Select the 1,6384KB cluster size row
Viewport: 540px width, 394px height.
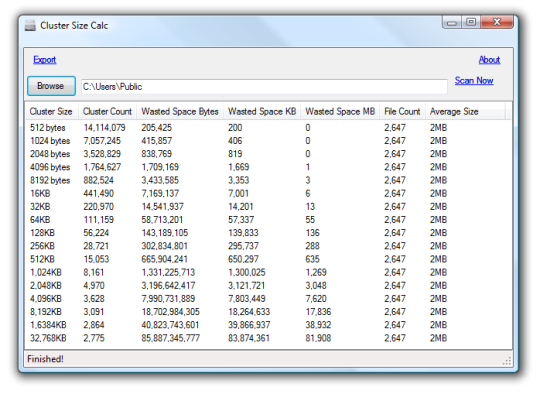[269, 325]
